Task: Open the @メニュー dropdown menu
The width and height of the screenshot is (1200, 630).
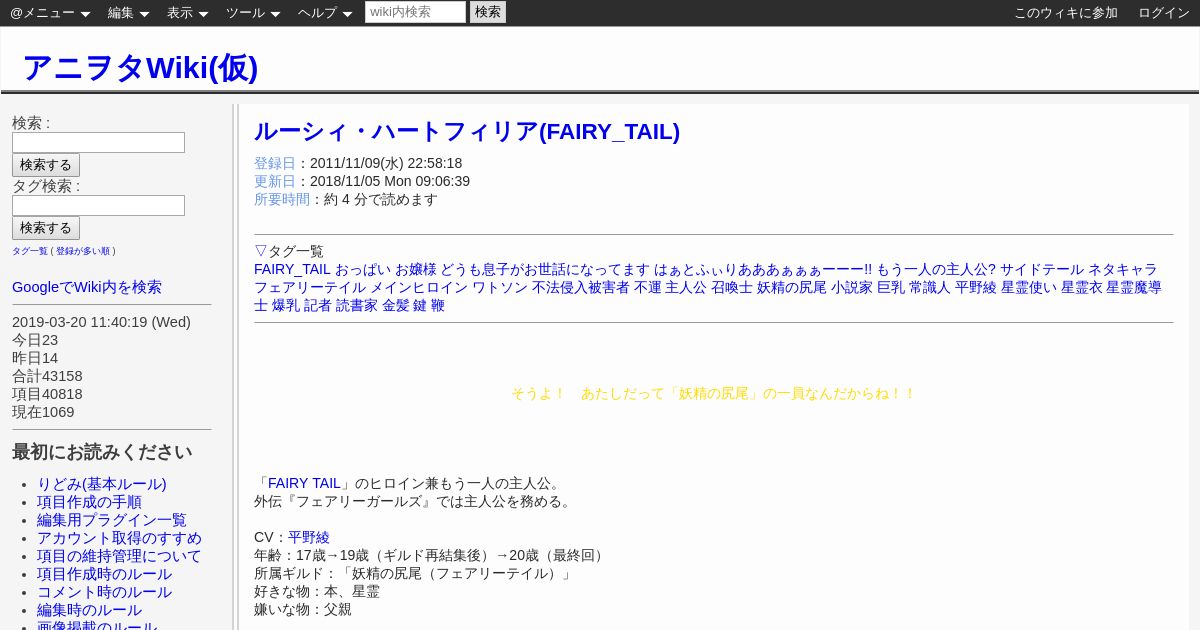Action: 50,13
